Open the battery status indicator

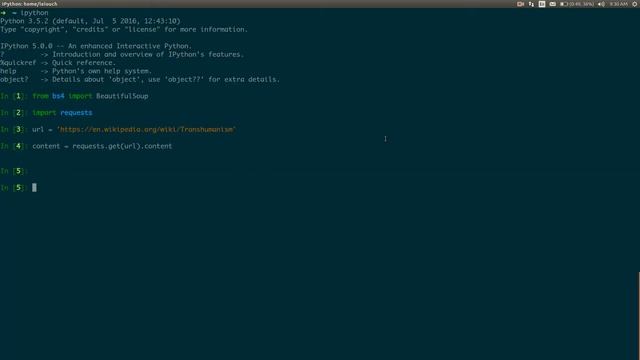tap(577, 4)
